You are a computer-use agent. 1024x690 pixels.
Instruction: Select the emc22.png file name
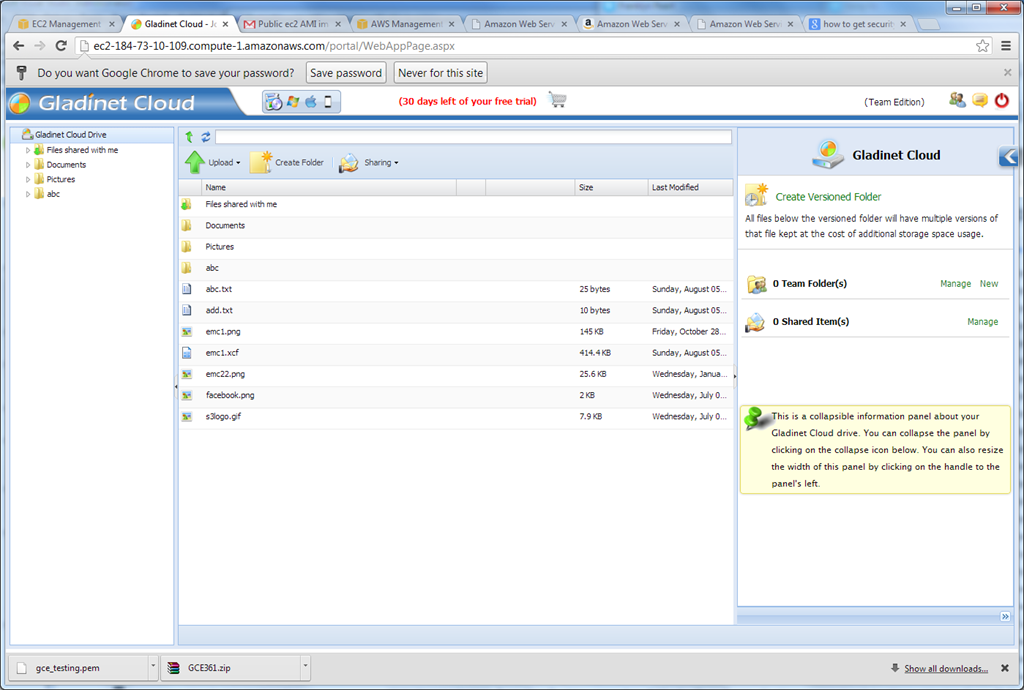225,374
